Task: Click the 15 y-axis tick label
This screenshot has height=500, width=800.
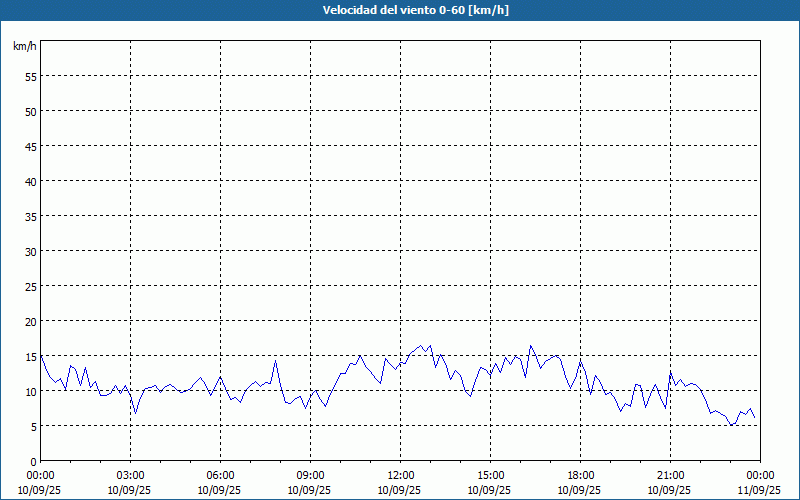Action: point(30,356)
